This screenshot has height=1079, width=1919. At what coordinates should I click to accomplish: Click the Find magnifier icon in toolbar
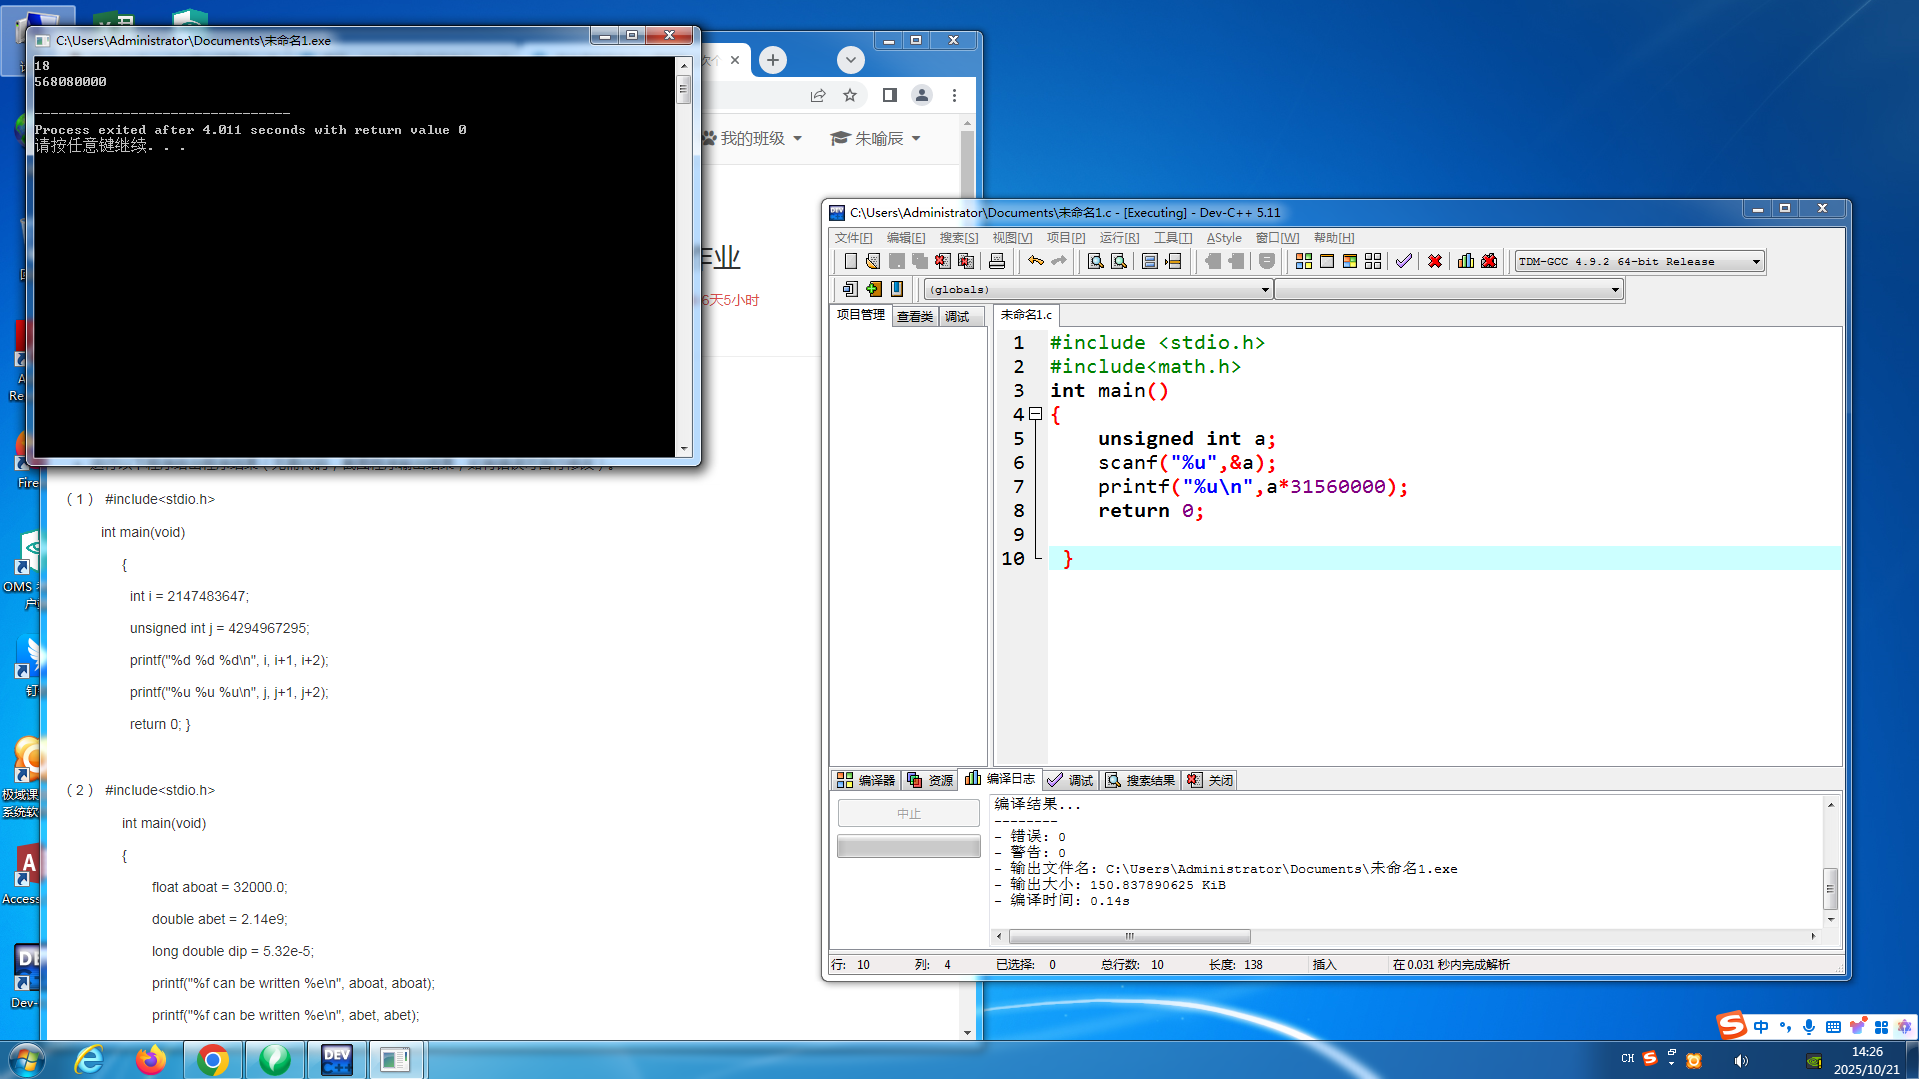[x=1095, y=261]
